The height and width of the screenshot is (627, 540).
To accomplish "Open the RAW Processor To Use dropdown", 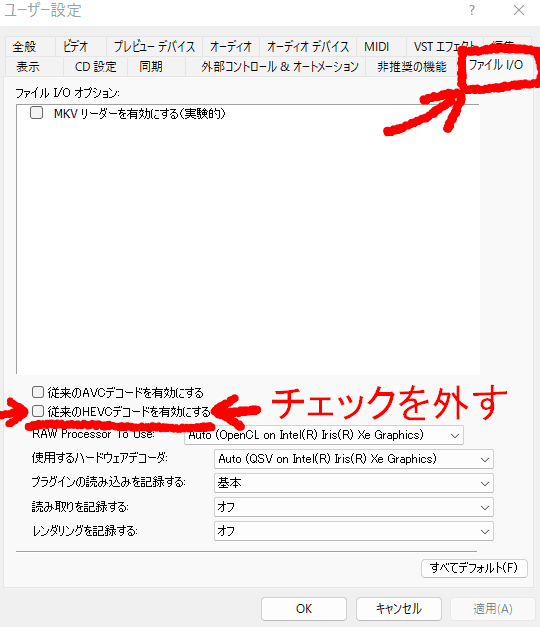I will [324, 435].
